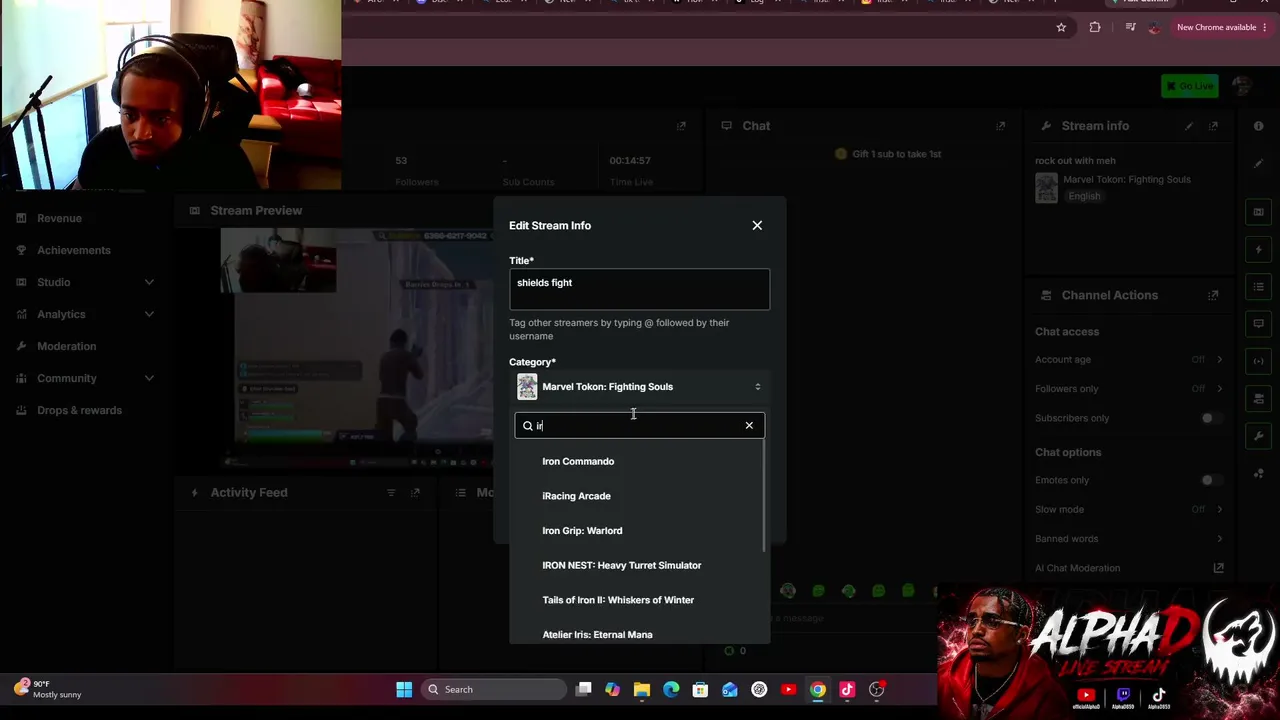This screenshot has width=1280, height=720.
Task: Click the right rail wrench icon
Action: point(1259,436)
